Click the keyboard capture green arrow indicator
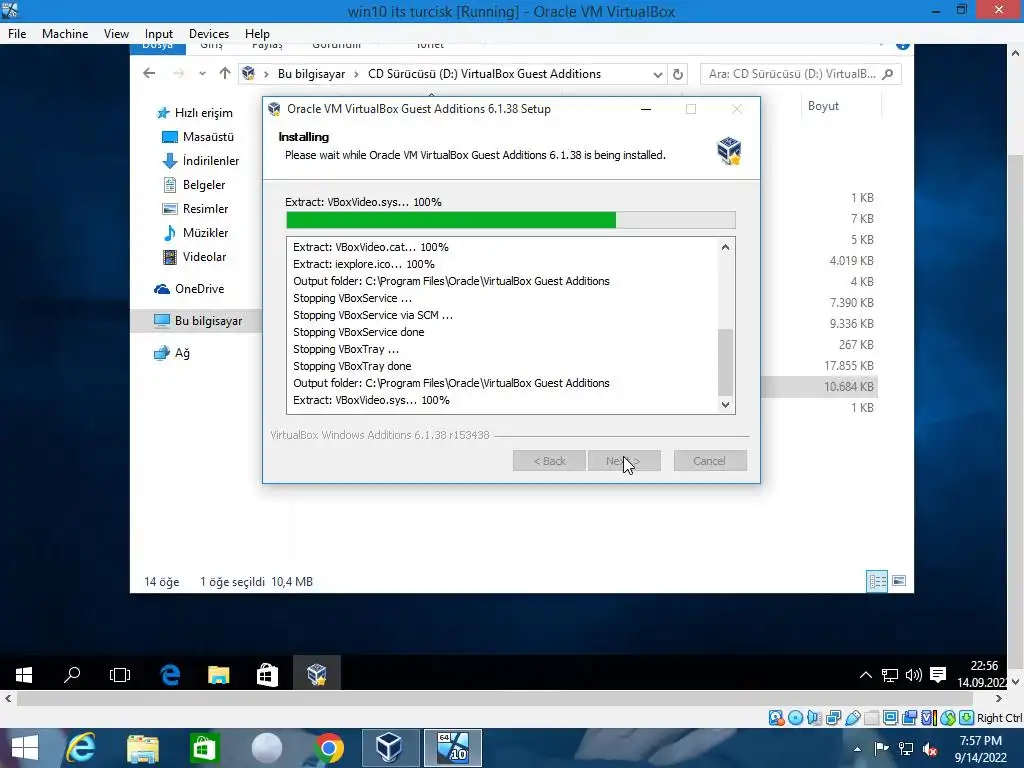 pyautogui.click(x=966, y=718)
